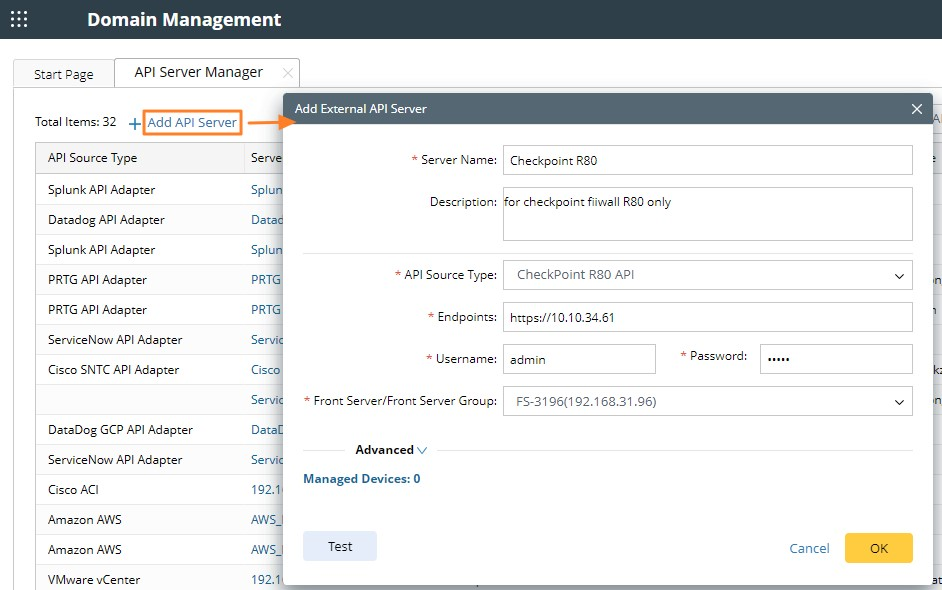
Task: Click the Add API Server link
Action: (x=192, y=123)
